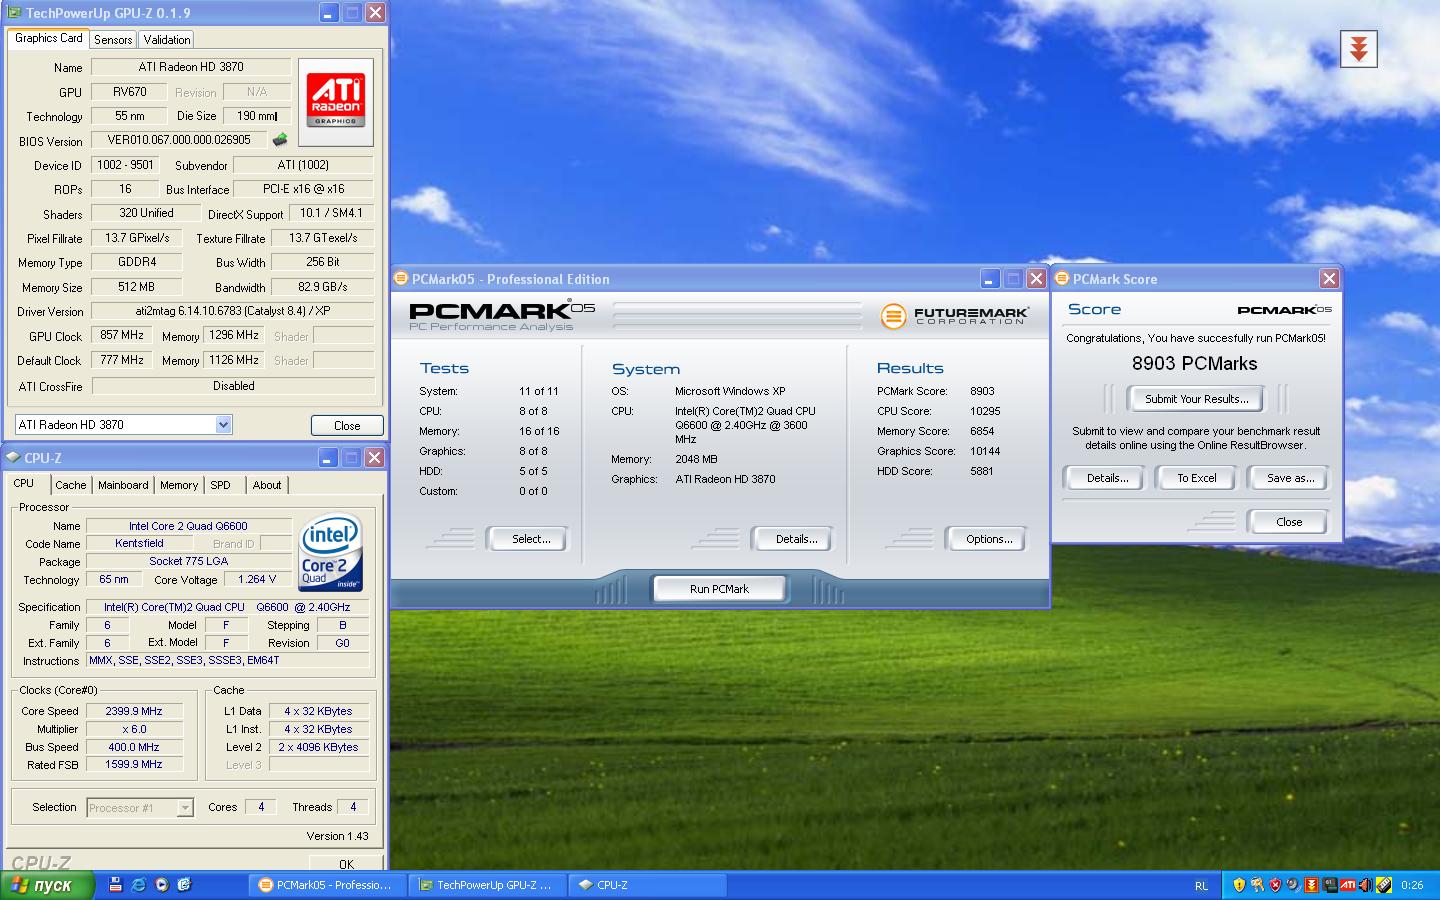Click the yellow memory chip tray icon

1384,885
